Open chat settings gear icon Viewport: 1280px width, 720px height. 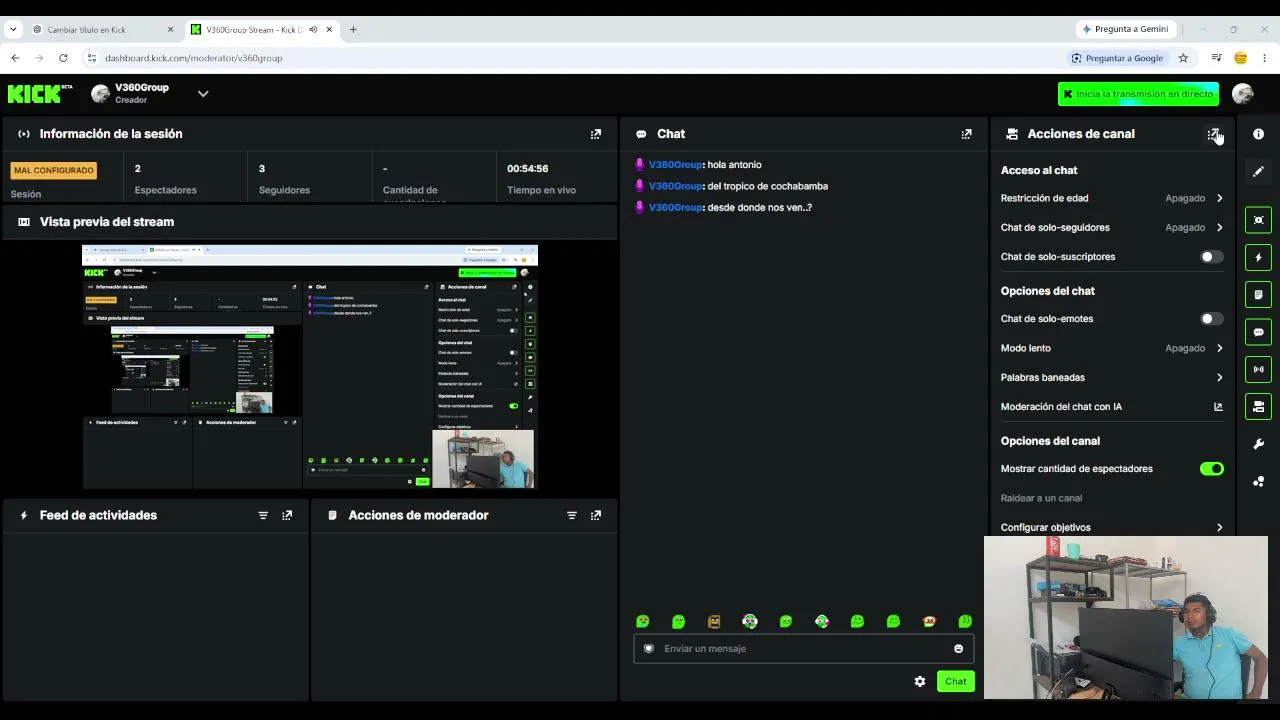(920, 681)
